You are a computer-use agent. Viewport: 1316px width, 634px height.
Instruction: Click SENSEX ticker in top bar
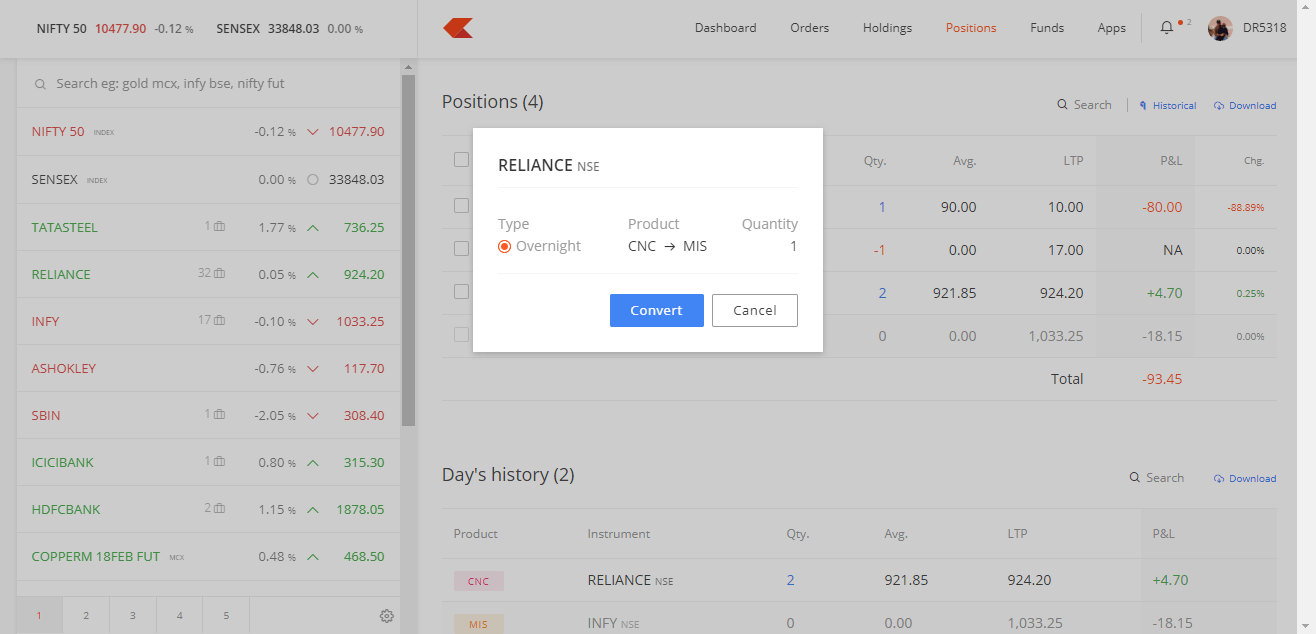point(290,28)
